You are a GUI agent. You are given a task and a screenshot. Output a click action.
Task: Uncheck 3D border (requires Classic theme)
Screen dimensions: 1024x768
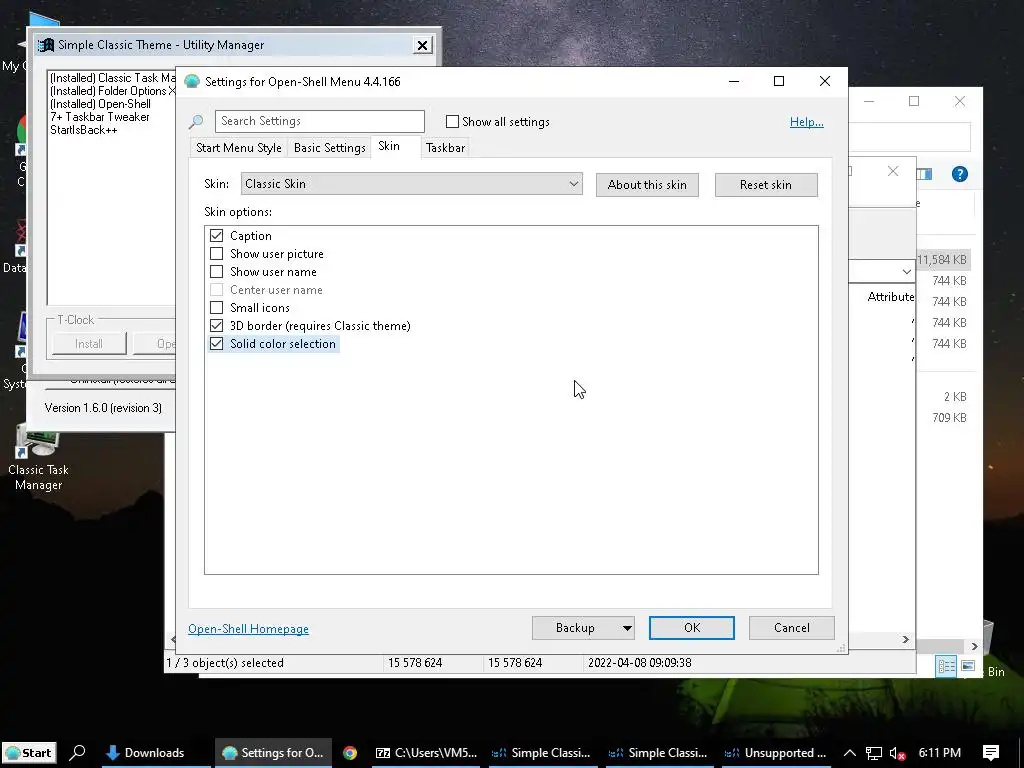pos(216,325)
